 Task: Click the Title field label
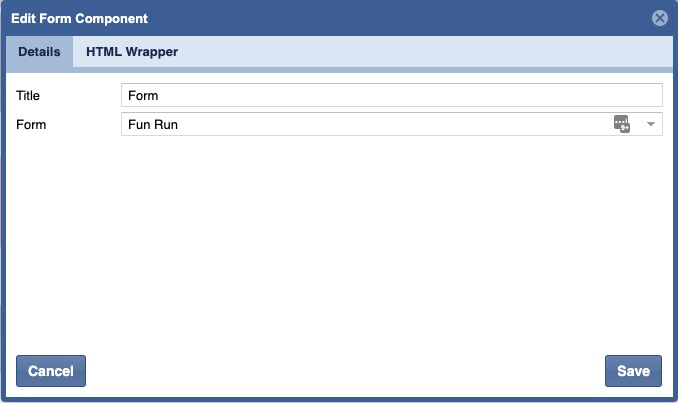pyautogui.click(x=29, y=95)
